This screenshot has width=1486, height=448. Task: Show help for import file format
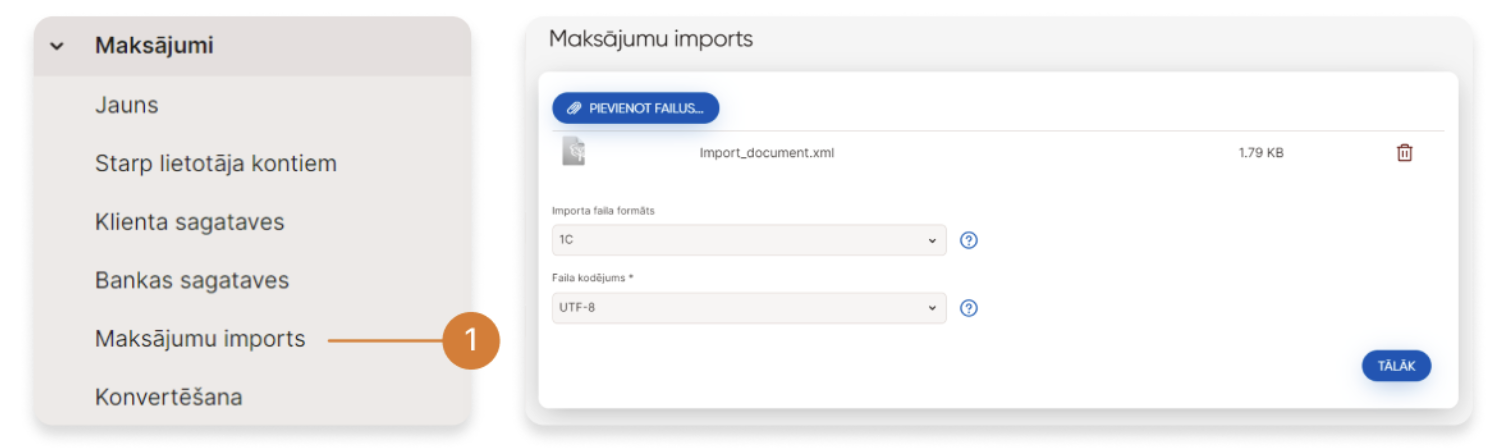click(968, 240)
